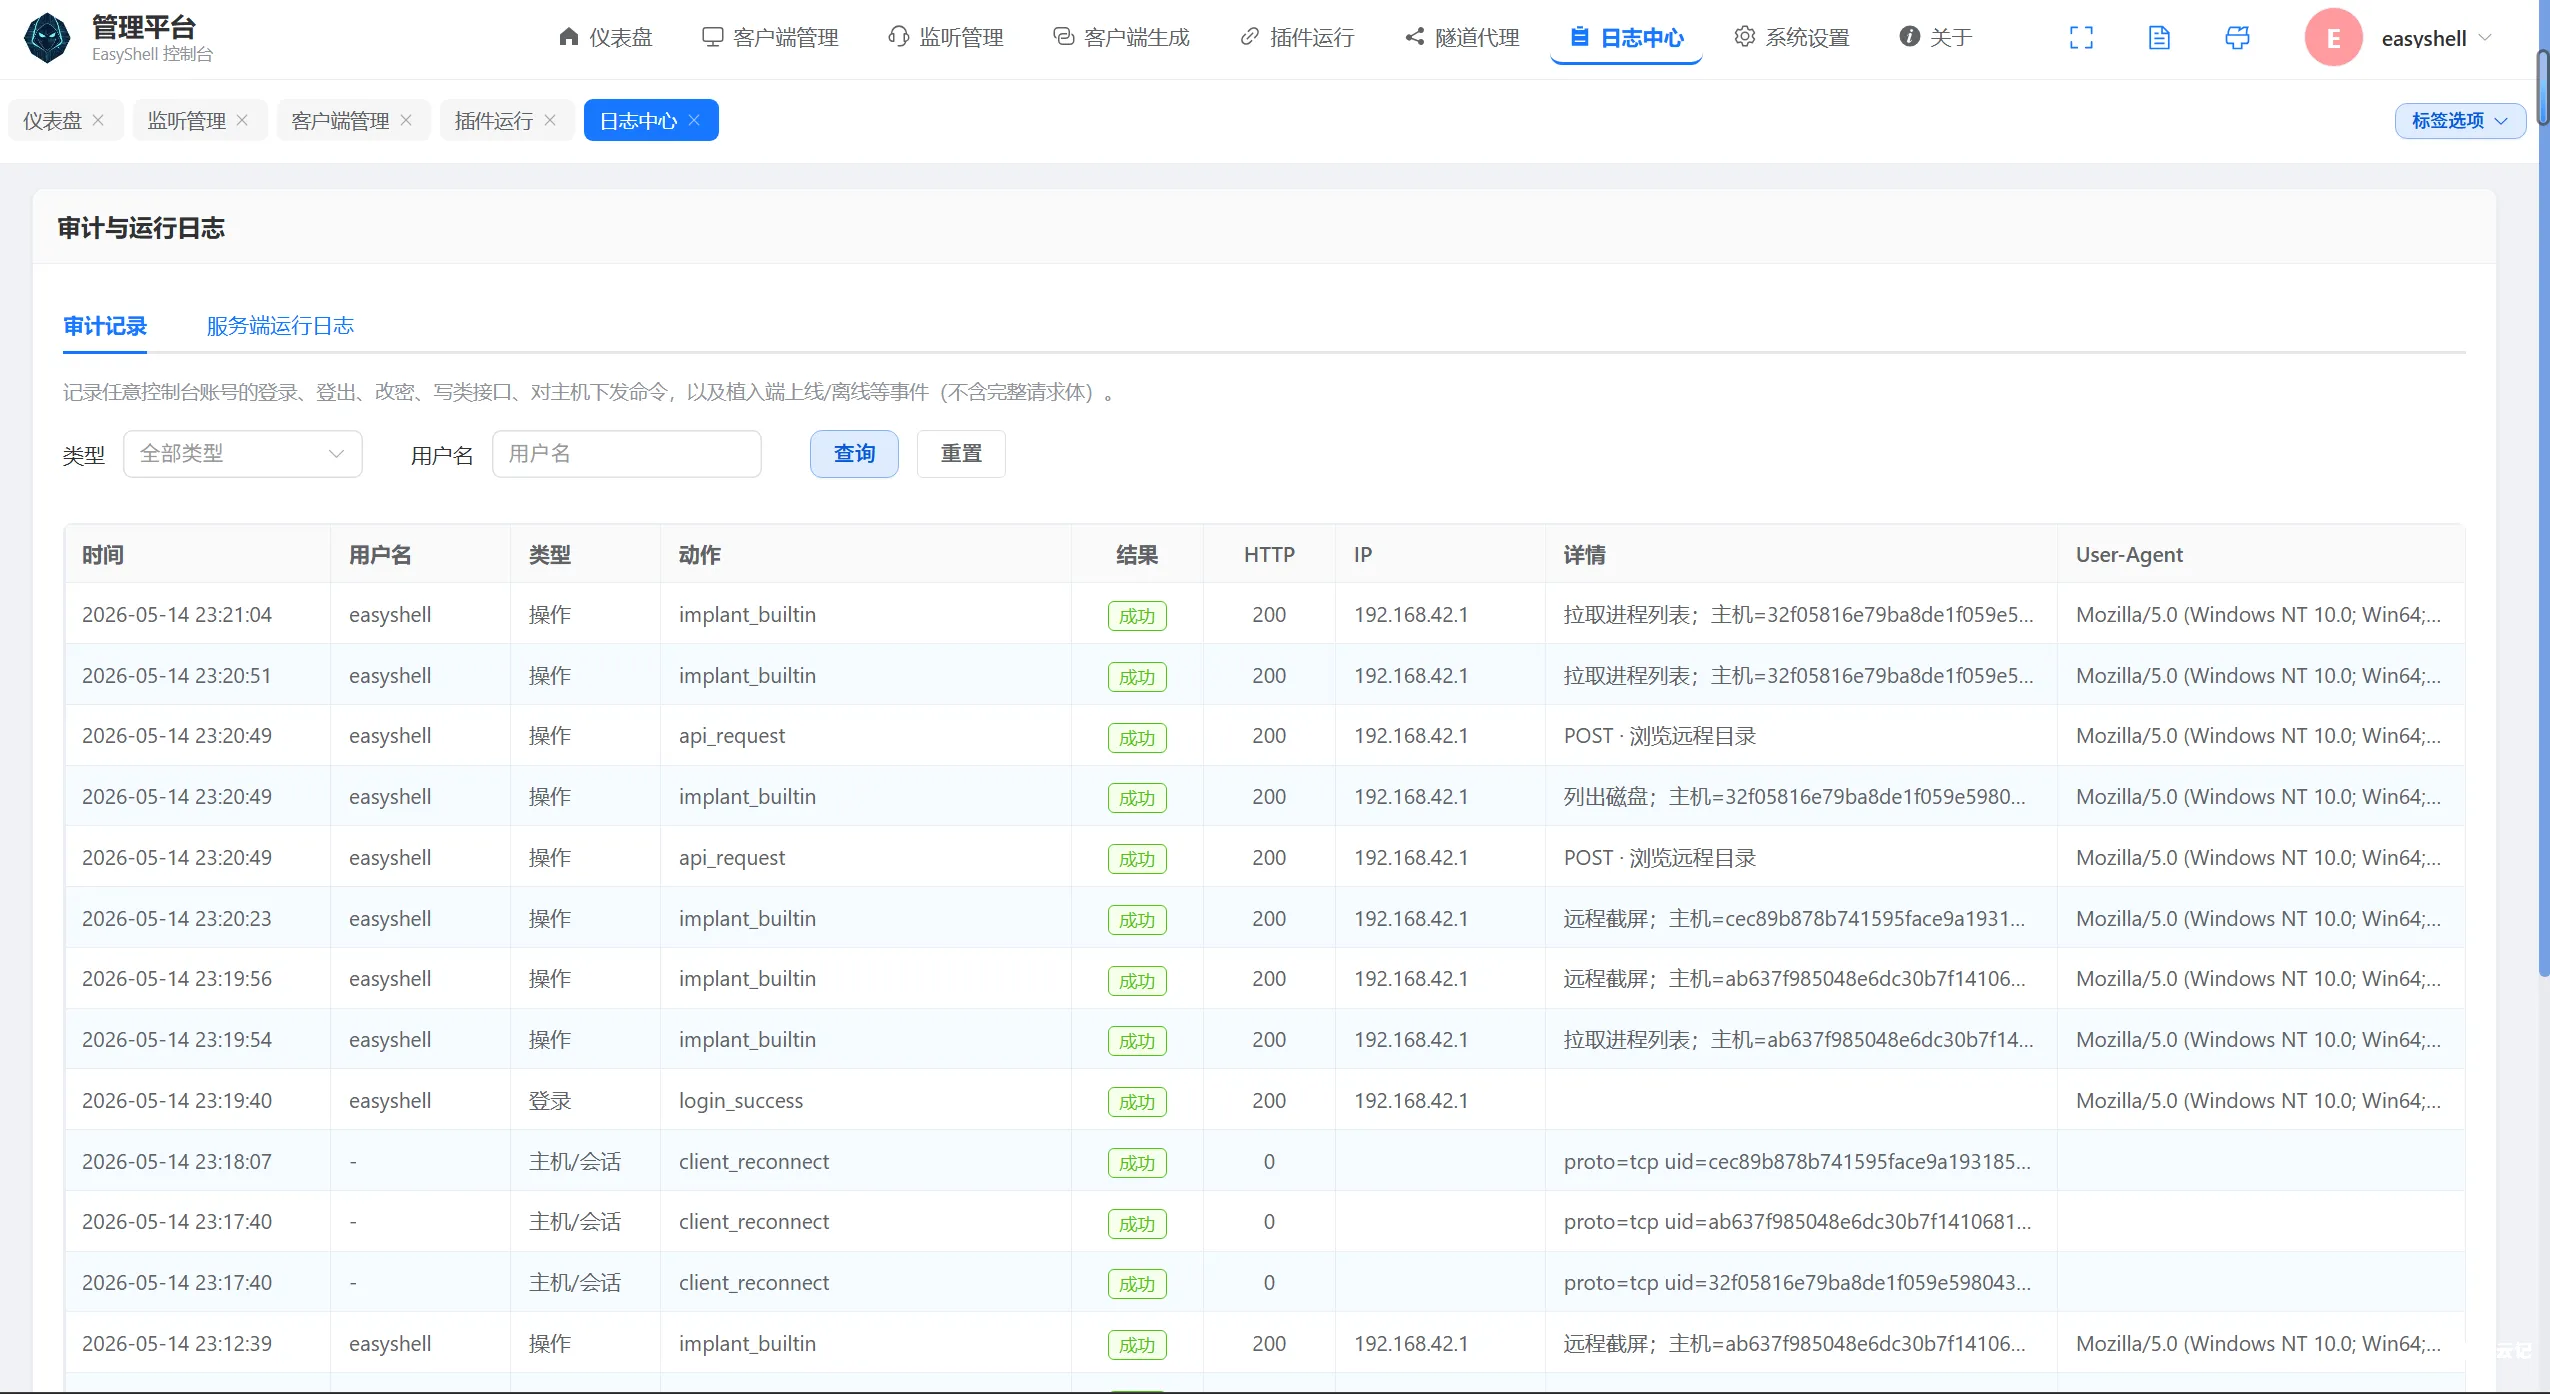Open the 隧道代理 menu item
Viewport: 2550px width, 1394px height.
click(1462, 38)
